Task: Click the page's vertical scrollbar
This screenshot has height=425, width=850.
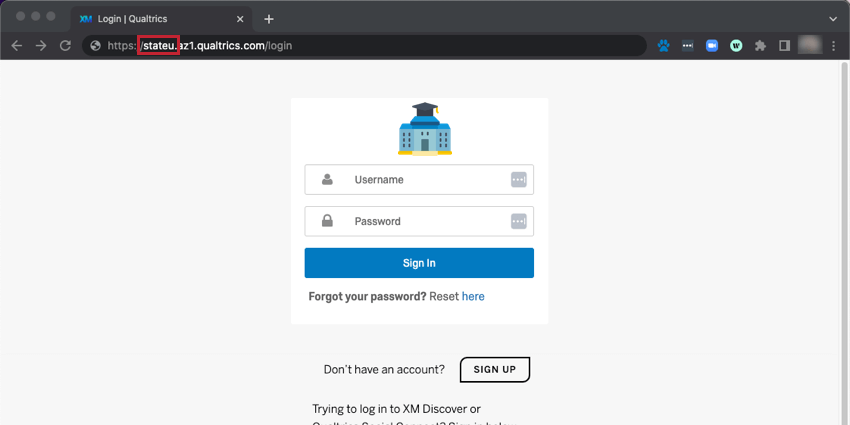Action: click(x=845, y=242)
